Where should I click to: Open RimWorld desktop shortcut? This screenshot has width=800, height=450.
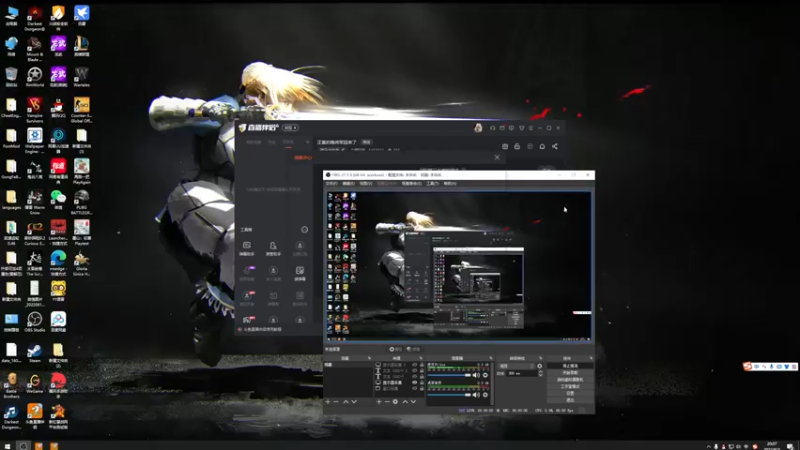point(35,77)
